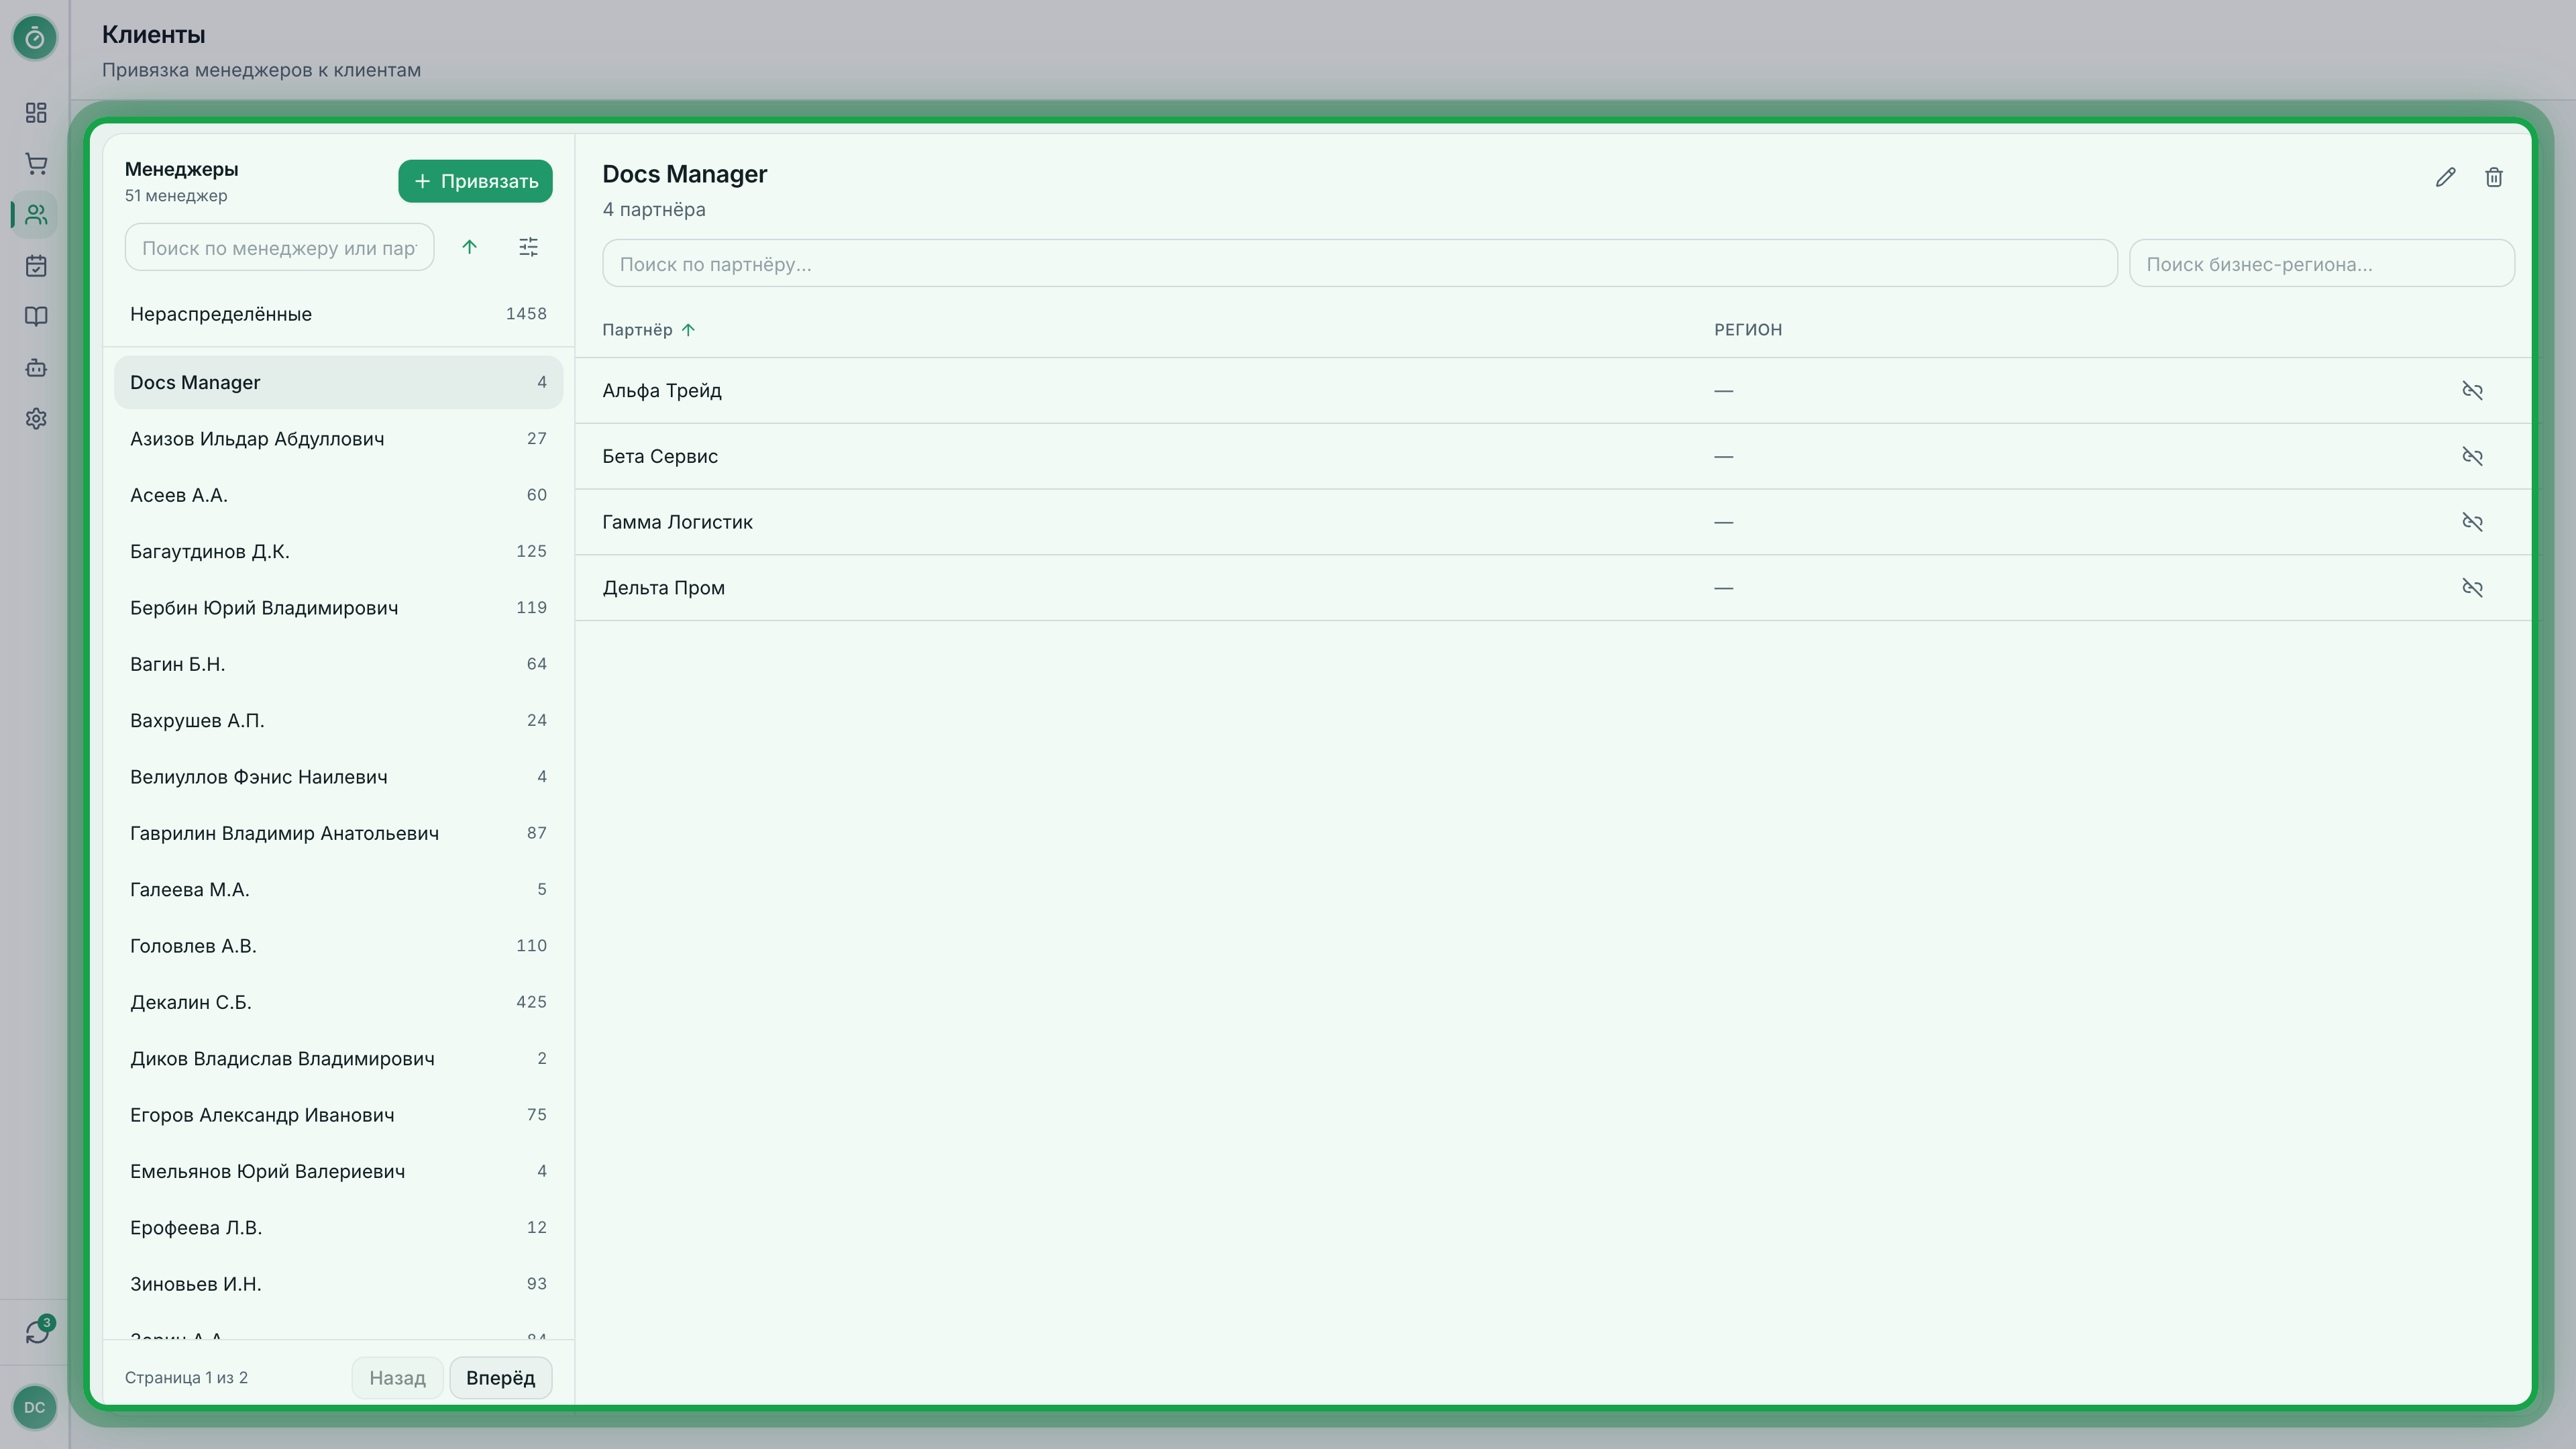Select manager Егоров Александр Иванович
2576x1449 pixels.
pos(338,1115)
